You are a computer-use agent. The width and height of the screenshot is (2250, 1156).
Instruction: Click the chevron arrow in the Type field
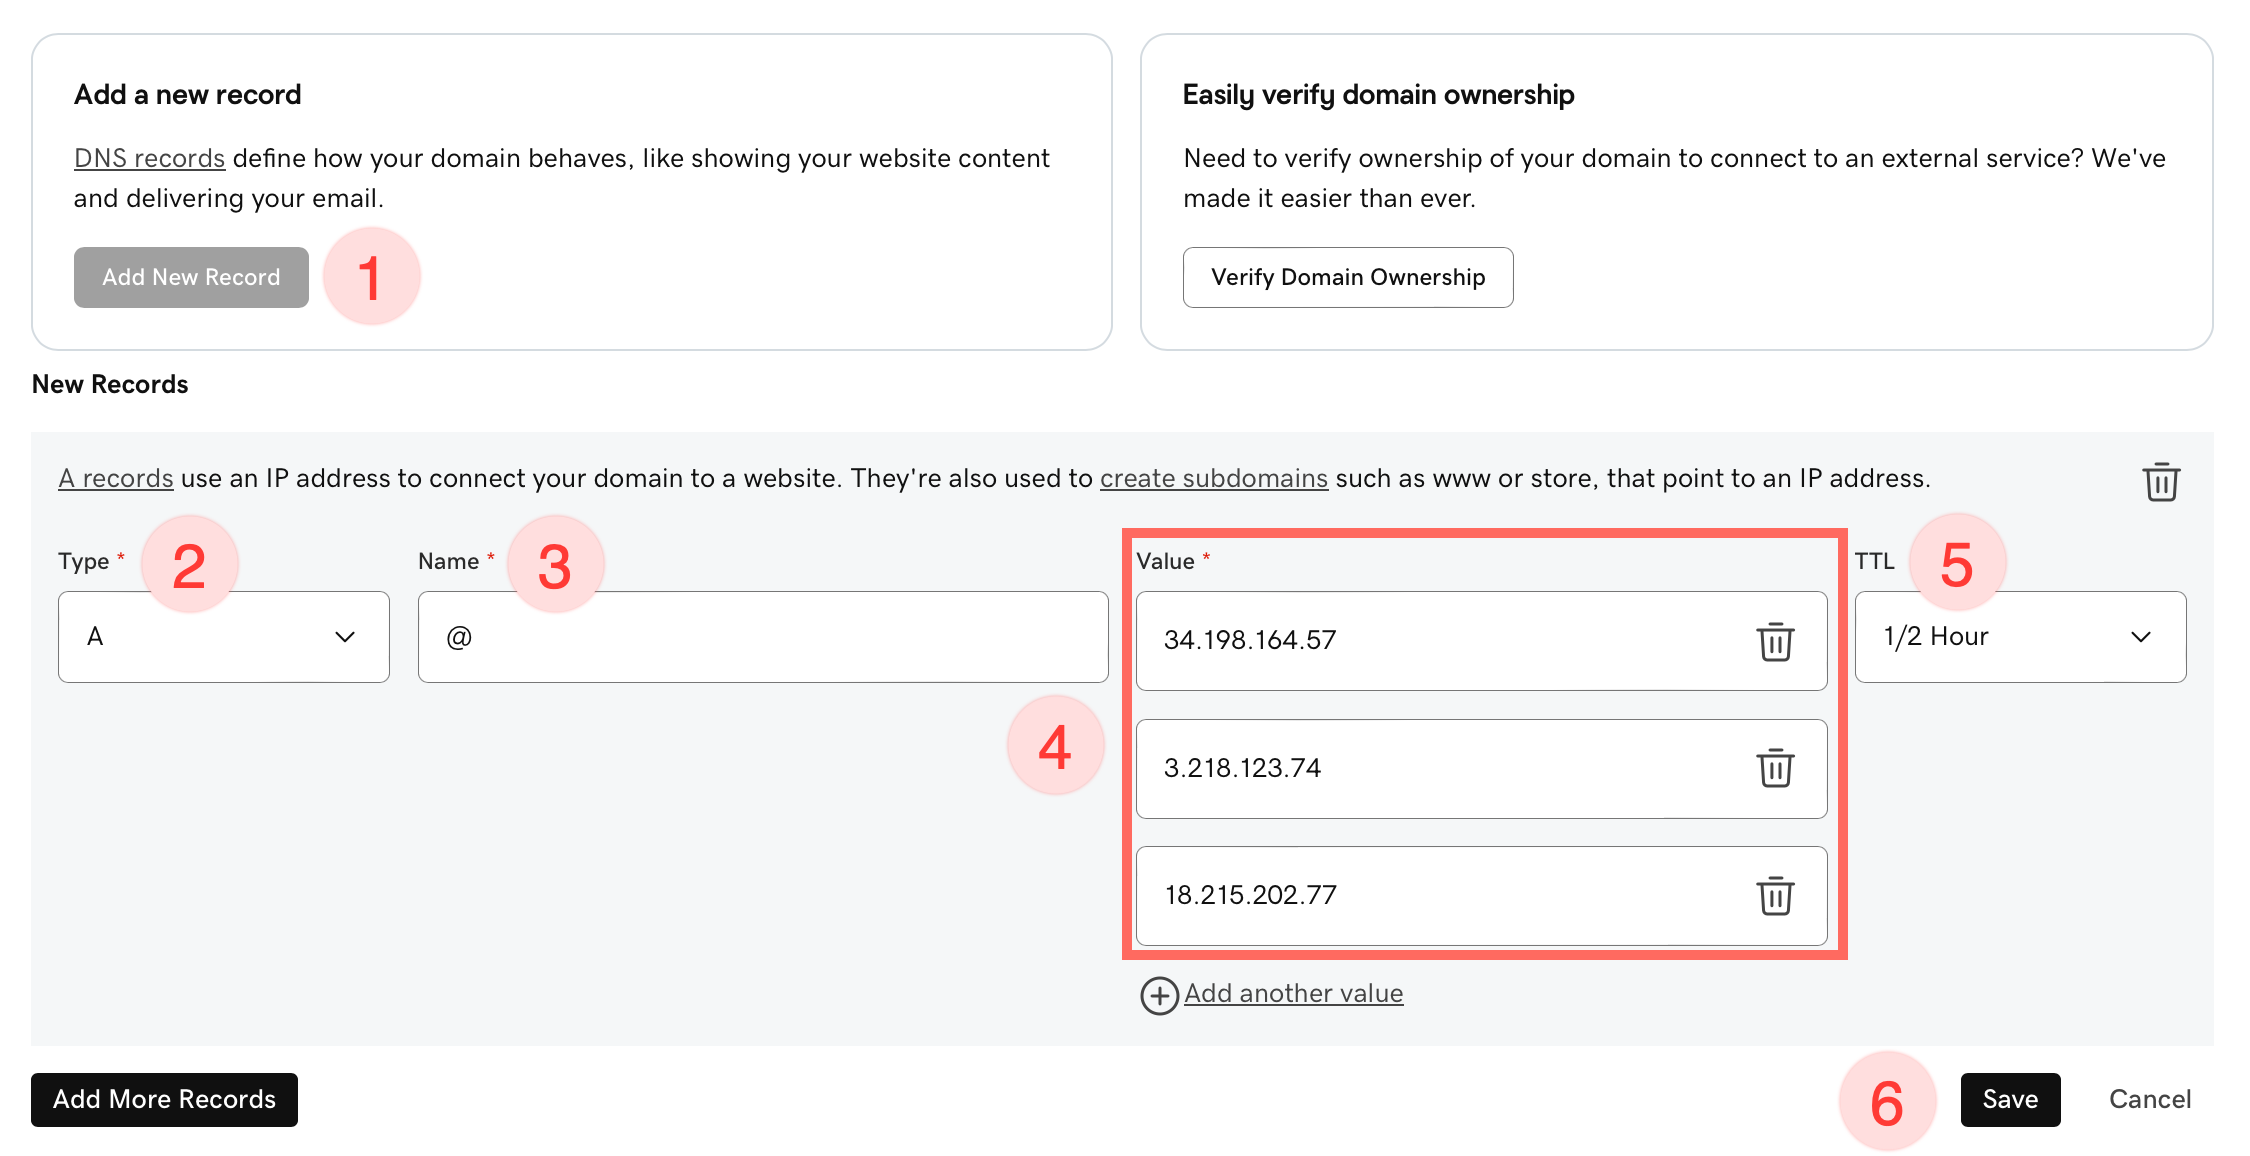point(345,637)
